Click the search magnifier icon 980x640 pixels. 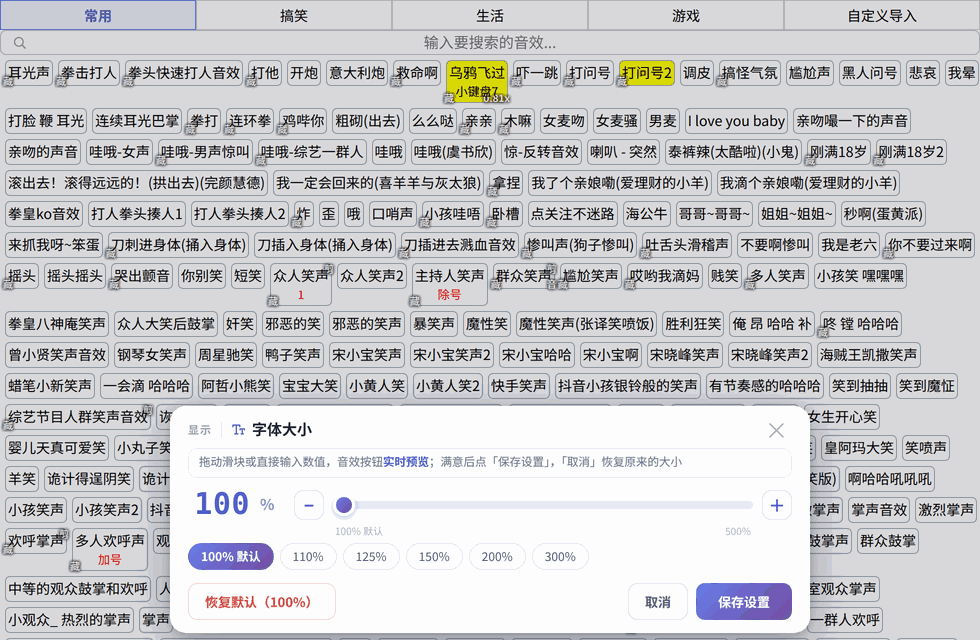(x=19, y=42)
